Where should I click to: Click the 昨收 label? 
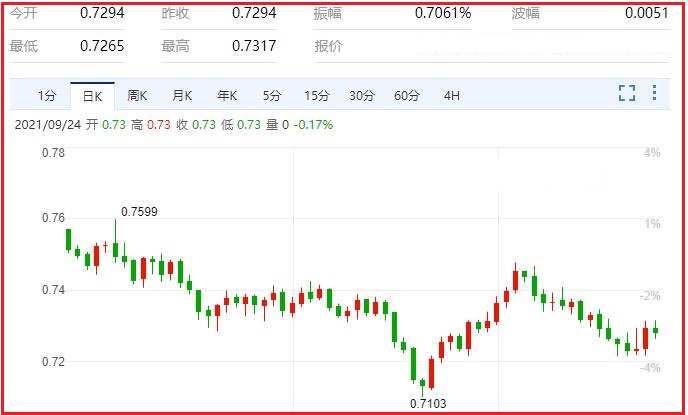pos(176,13)
